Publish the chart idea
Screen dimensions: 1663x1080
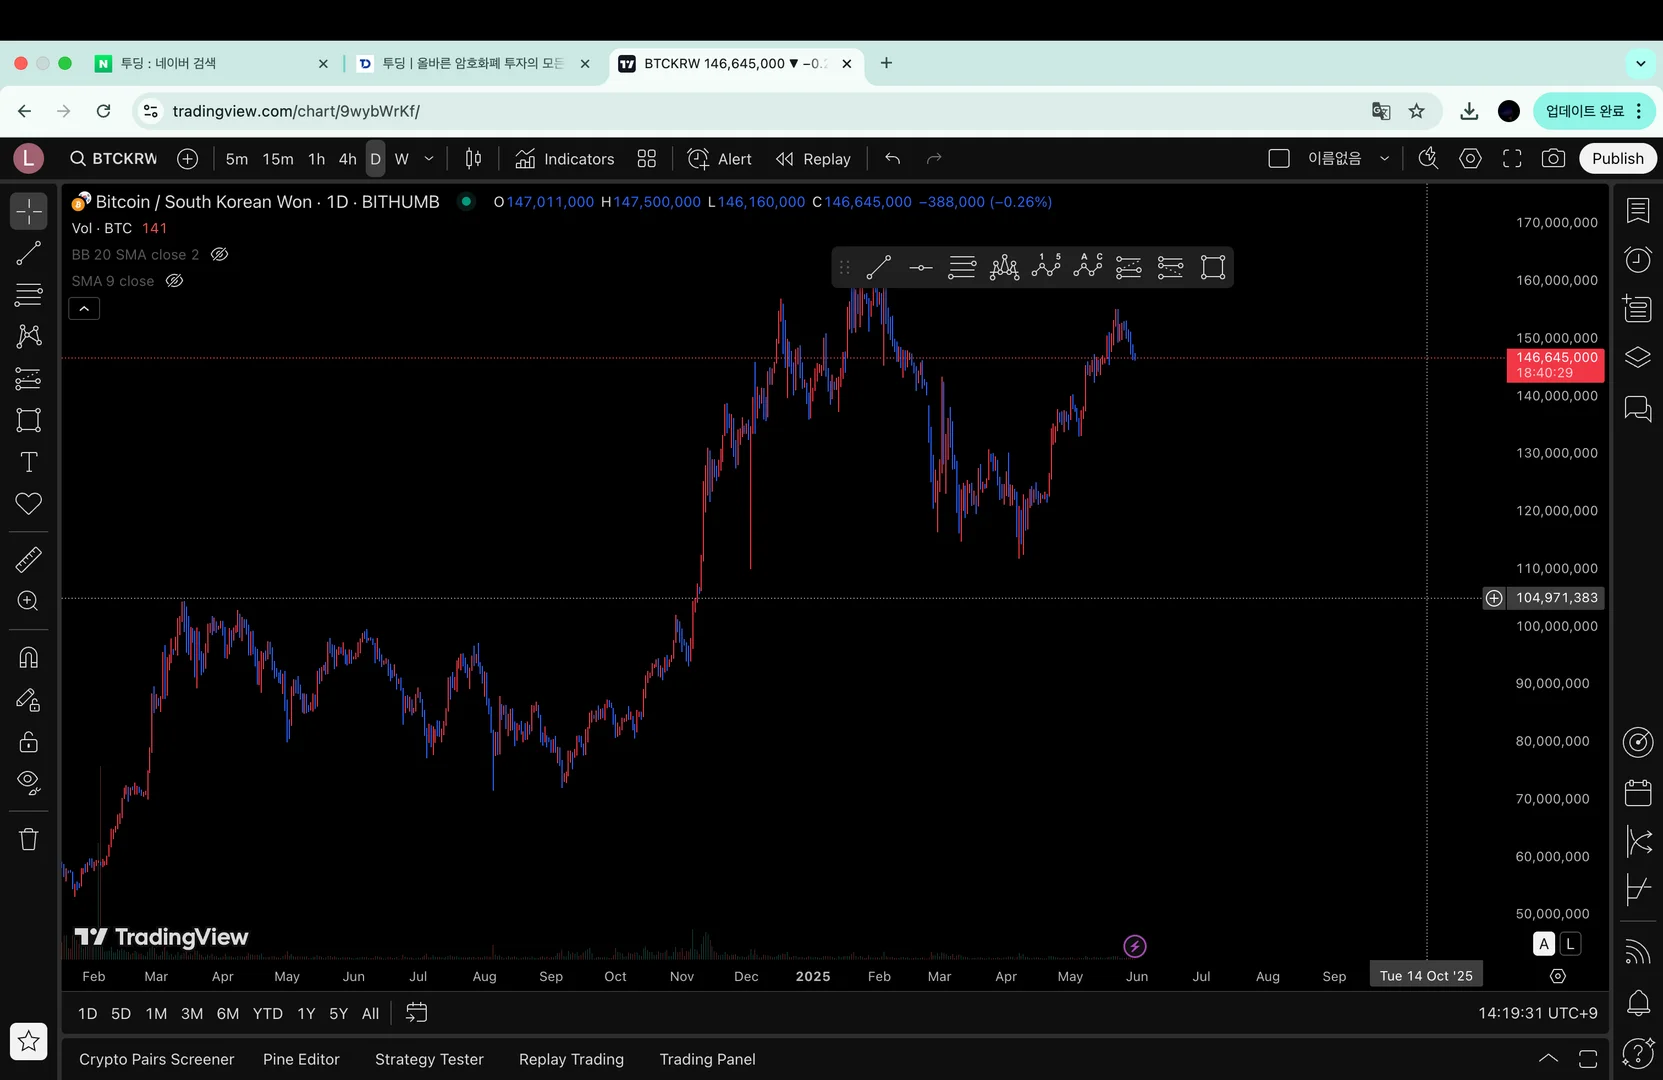click(1618, 159)
